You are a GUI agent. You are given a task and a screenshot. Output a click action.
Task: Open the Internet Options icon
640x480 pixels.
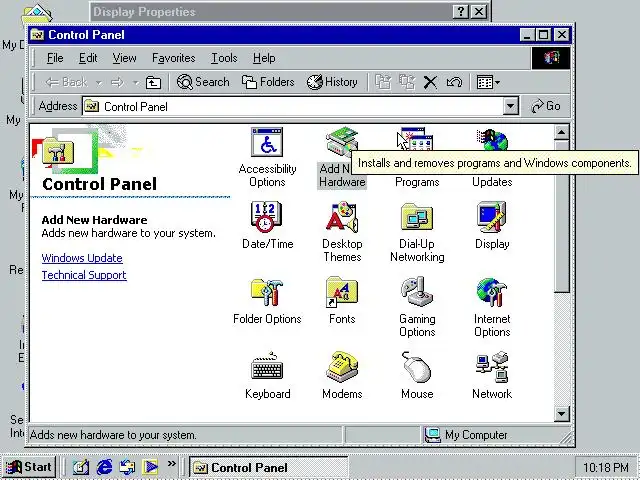click(x=492, y=292)
